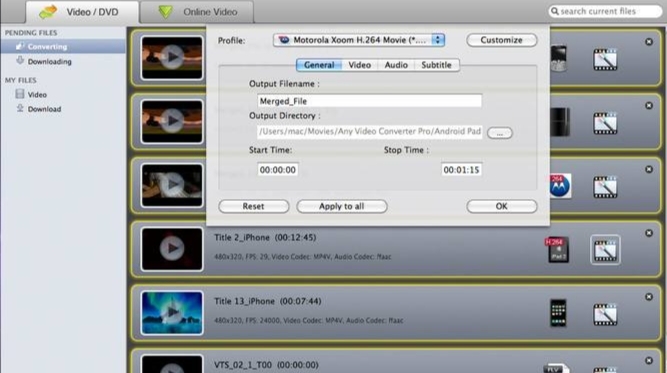Click the Customize button
The height and width of the screenshot is (373, 667).
coord(502,40)
